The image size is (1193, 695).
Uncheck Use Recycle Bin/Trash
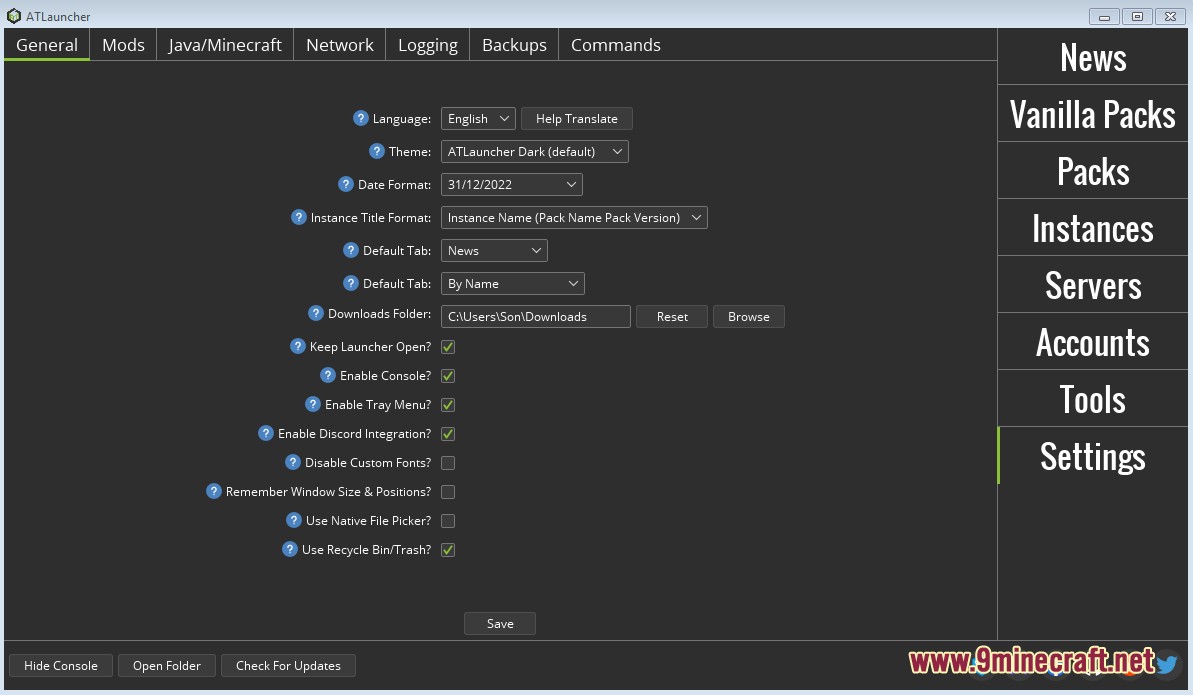point(448,550)
